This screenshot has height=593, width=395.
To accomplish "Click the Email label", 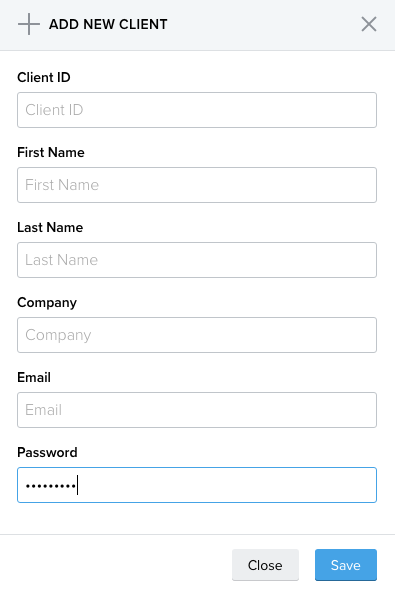I will (x=34, y=377).
